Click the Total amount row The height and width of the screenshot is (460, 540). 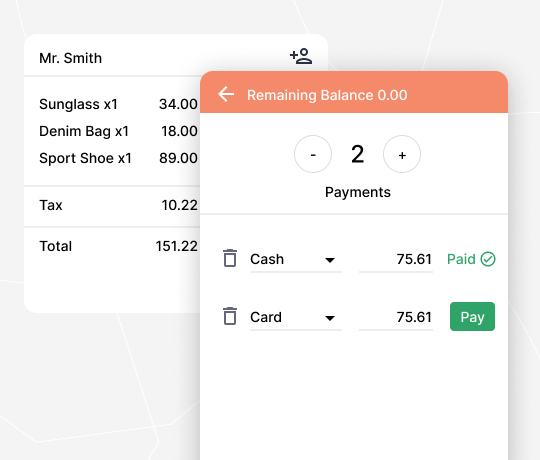[x=118, y=246]
